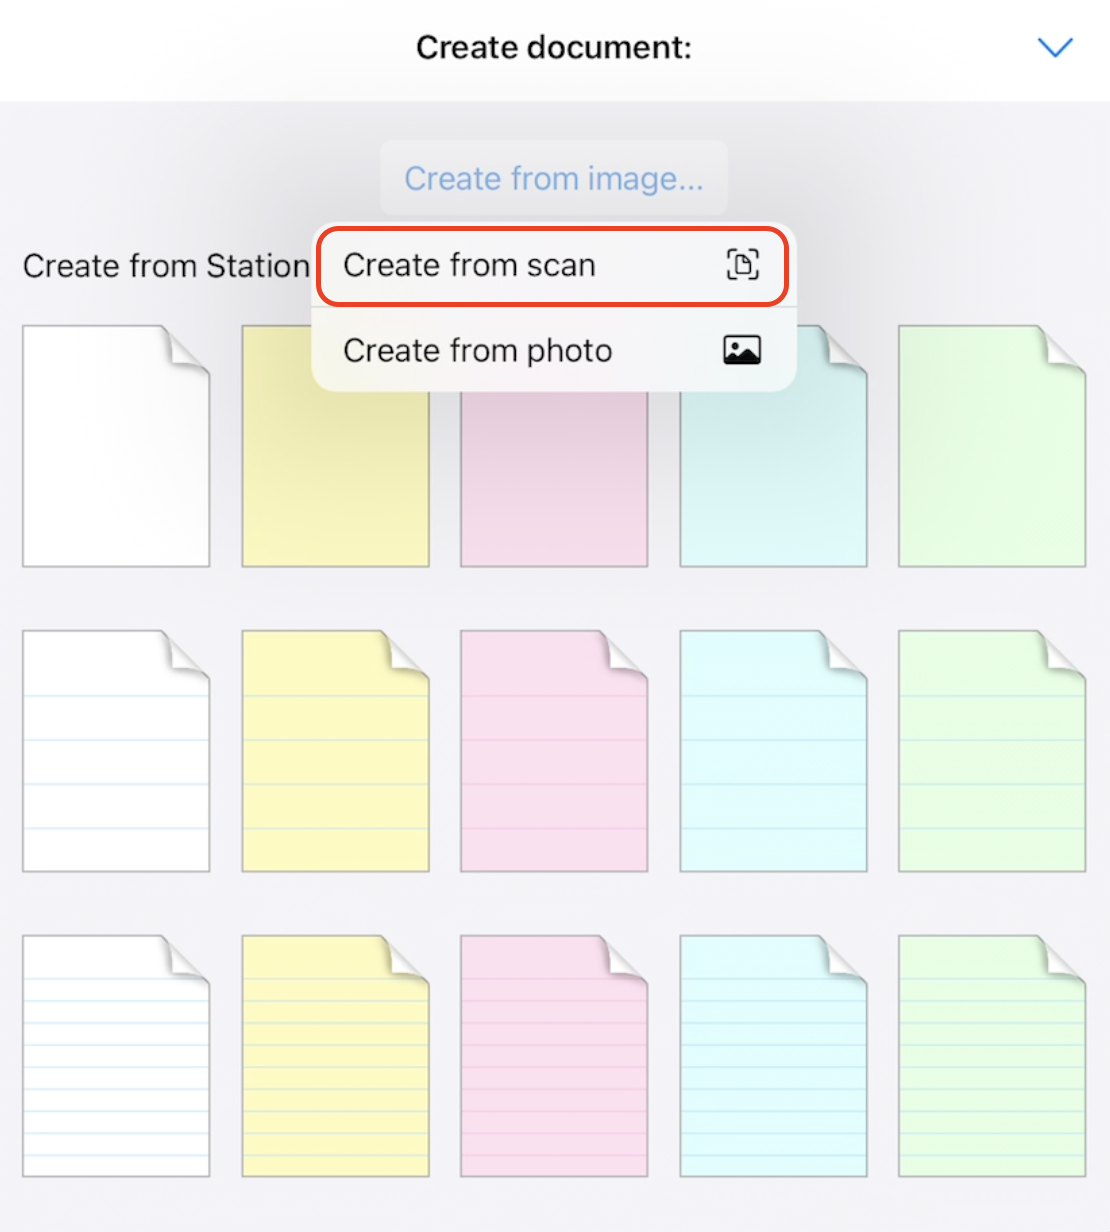Choose the wide-lined cyan paper template
Screen dimensions: 1110x1232
(x=773, y=750)
